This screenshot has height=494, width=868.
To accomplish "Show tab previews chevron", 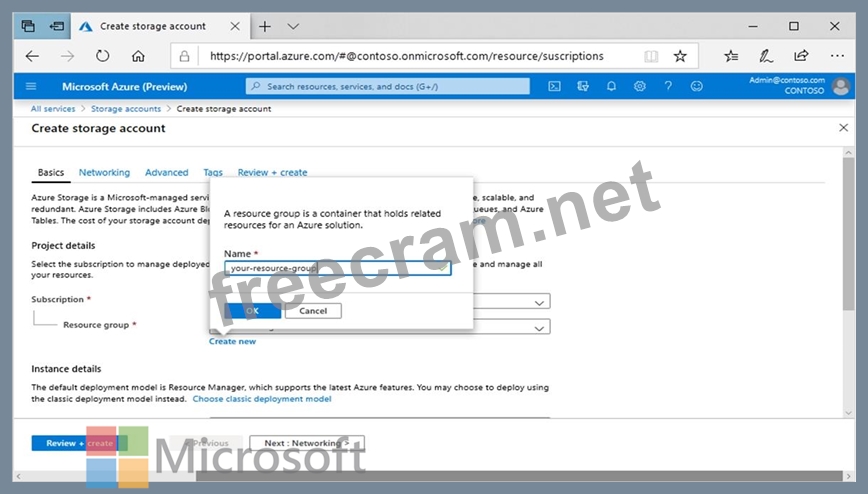I will [x=293, y=26].
